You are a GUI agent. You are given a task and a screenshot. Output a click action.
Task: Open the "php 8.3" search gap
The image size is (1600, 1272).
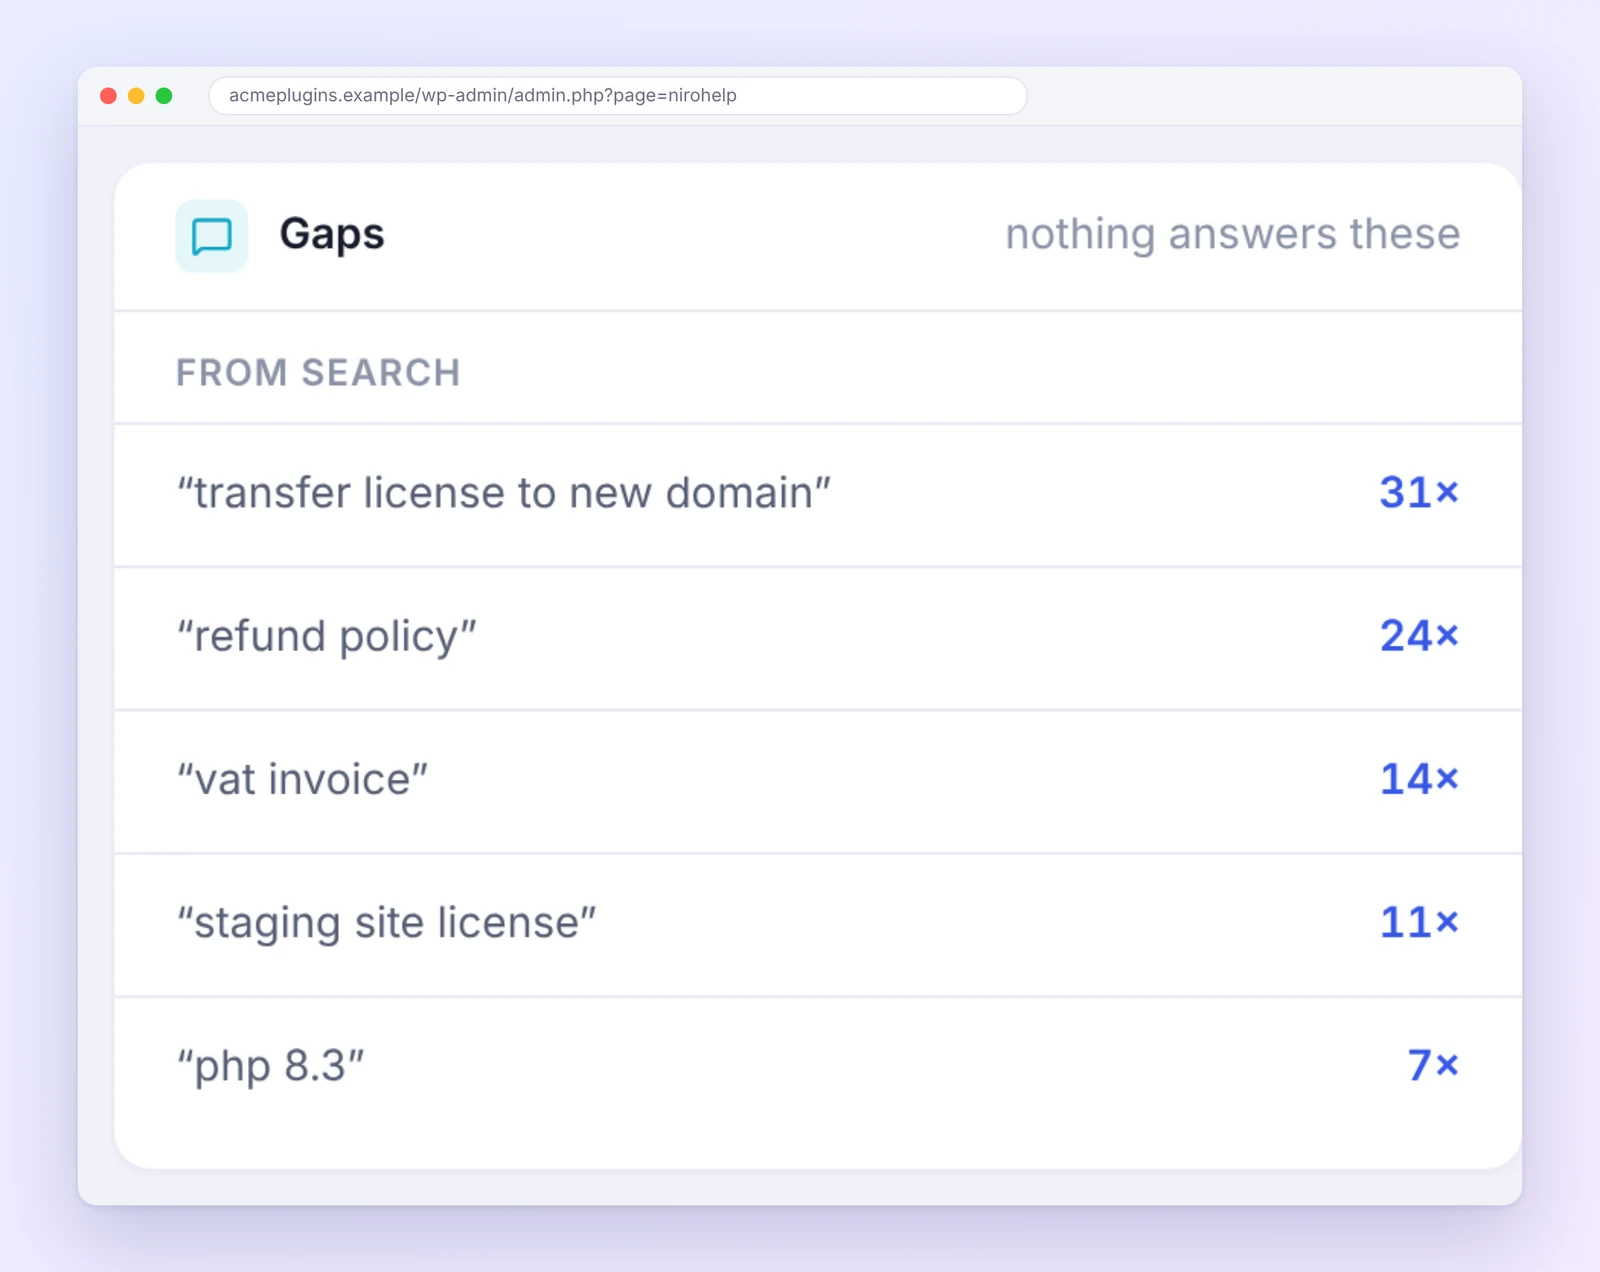(818, 1067)
